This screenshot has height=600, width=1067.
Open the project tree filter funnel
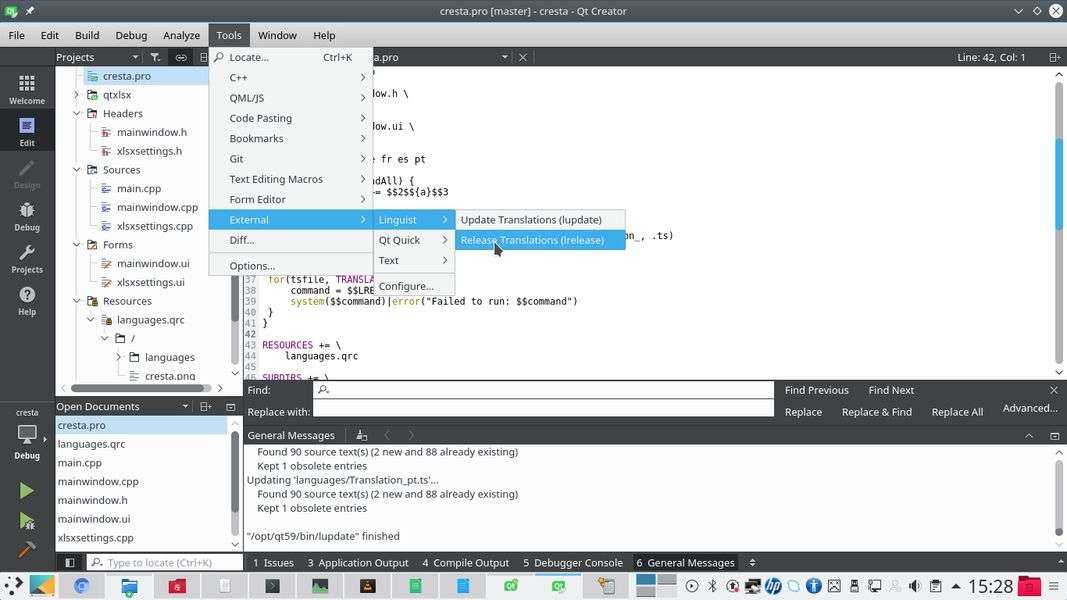point(155,58)
